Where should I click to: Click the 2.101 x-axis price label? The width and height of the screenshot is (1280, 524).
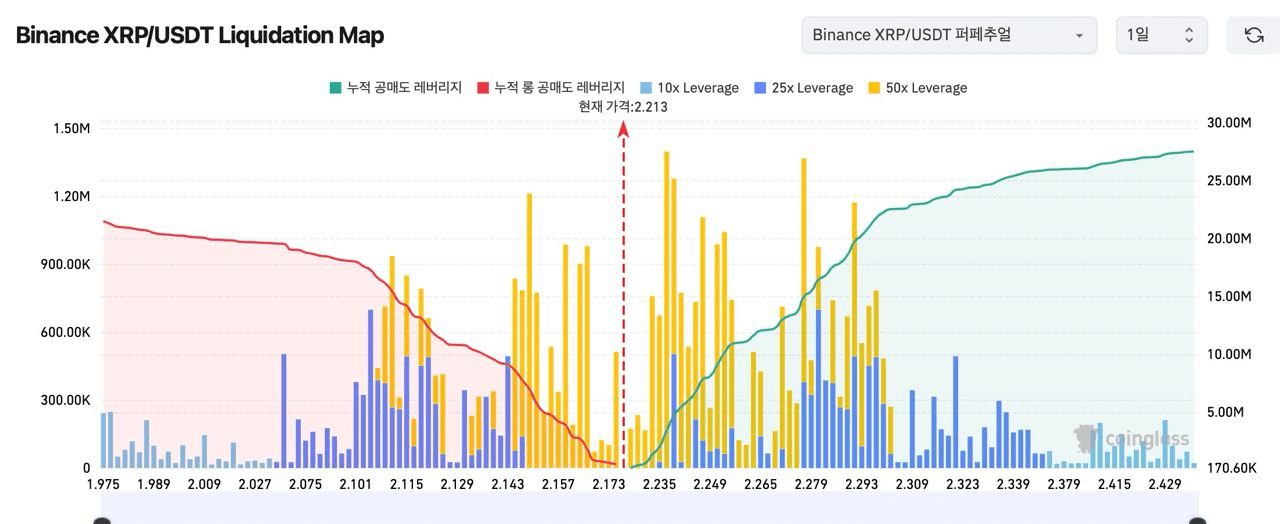click(355, 484)
